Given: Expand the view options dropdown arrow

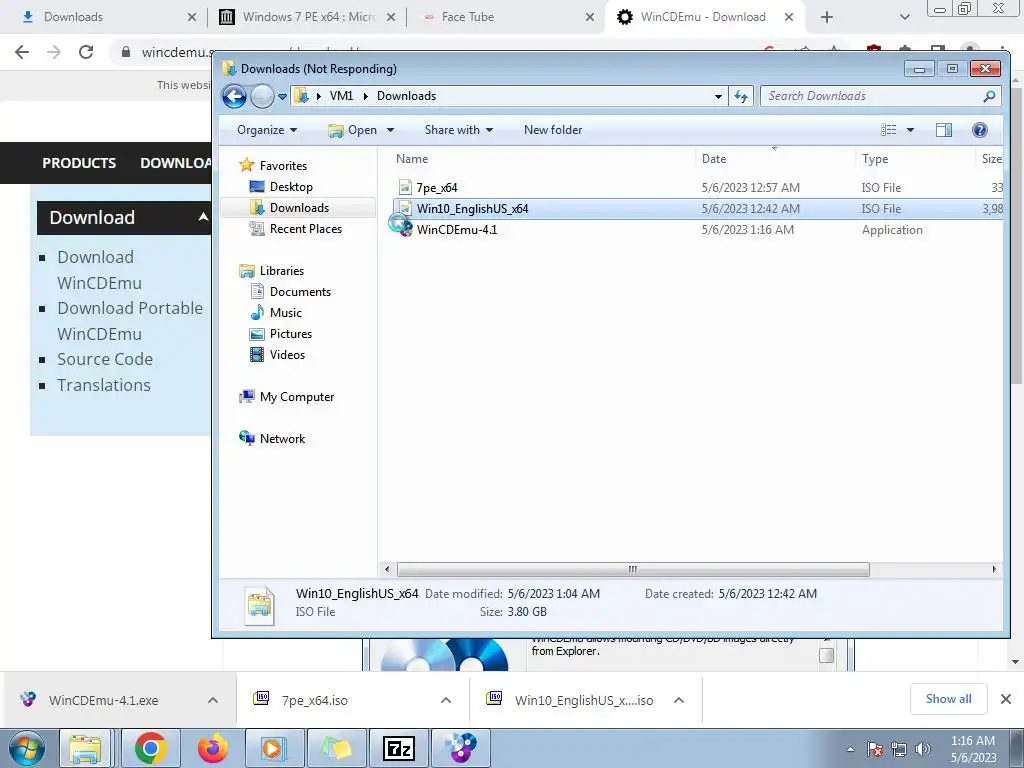Looking at the screenshot, I should pyautogui.click(x=910, y=130).
